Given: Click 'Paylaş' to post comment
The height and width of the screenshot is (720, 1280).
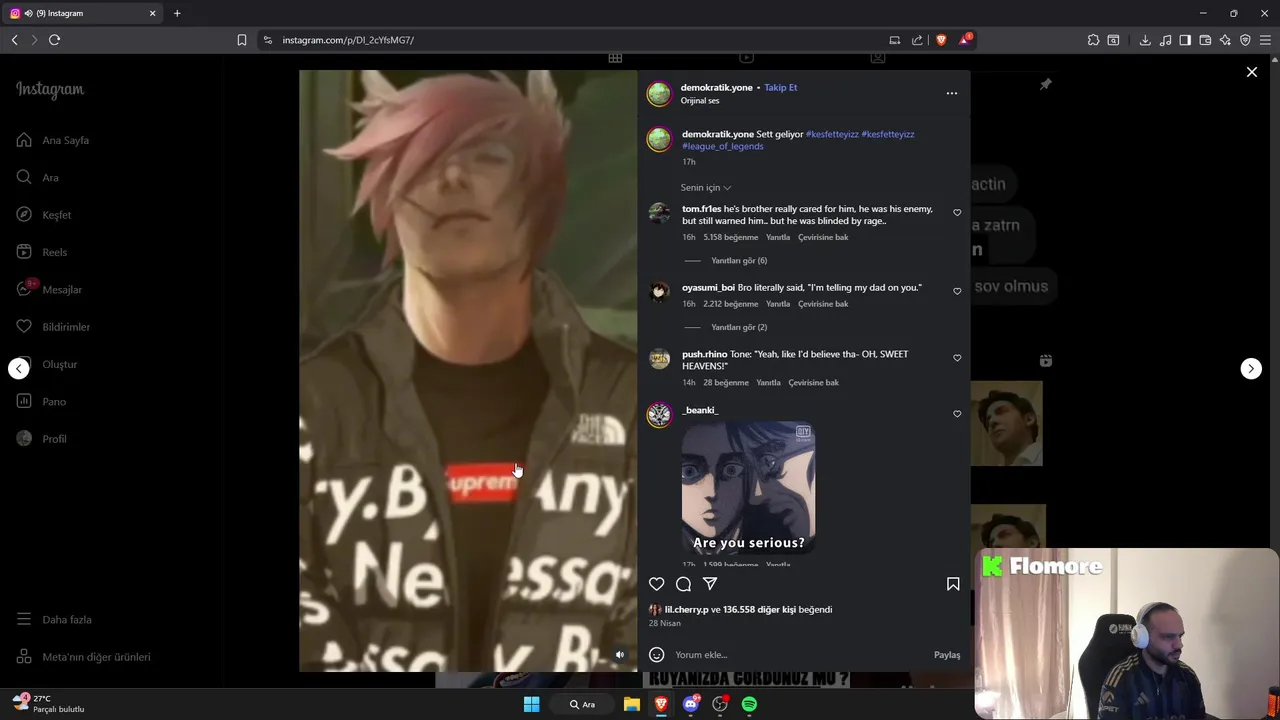Looking at the screenshot, I should point(947,655).
